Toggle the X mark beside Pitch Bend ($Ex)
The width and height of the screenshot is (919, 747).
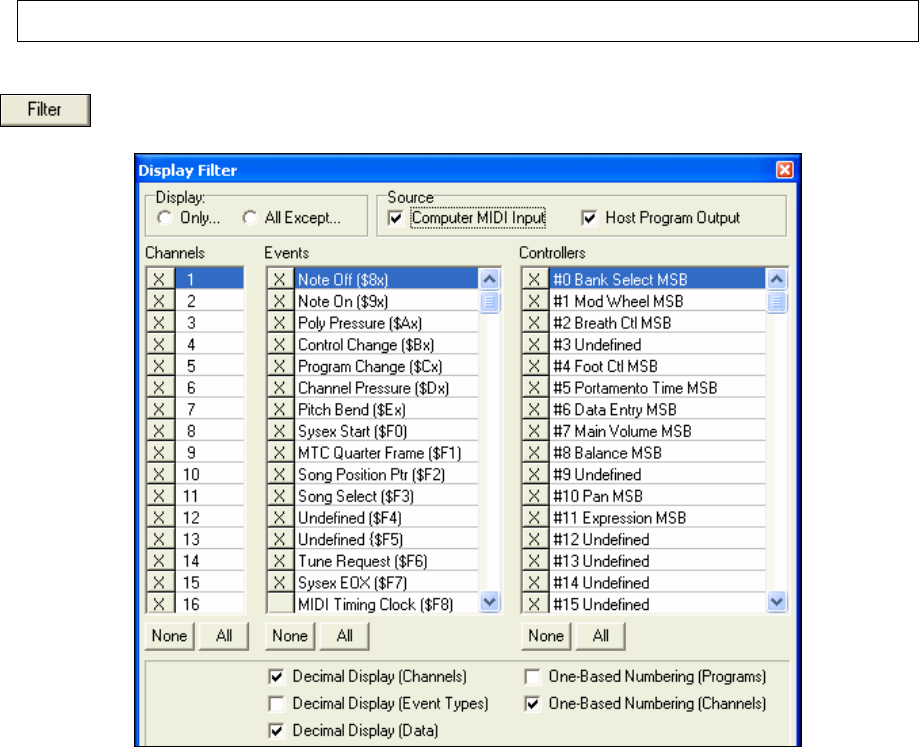(x=280, y=409)
